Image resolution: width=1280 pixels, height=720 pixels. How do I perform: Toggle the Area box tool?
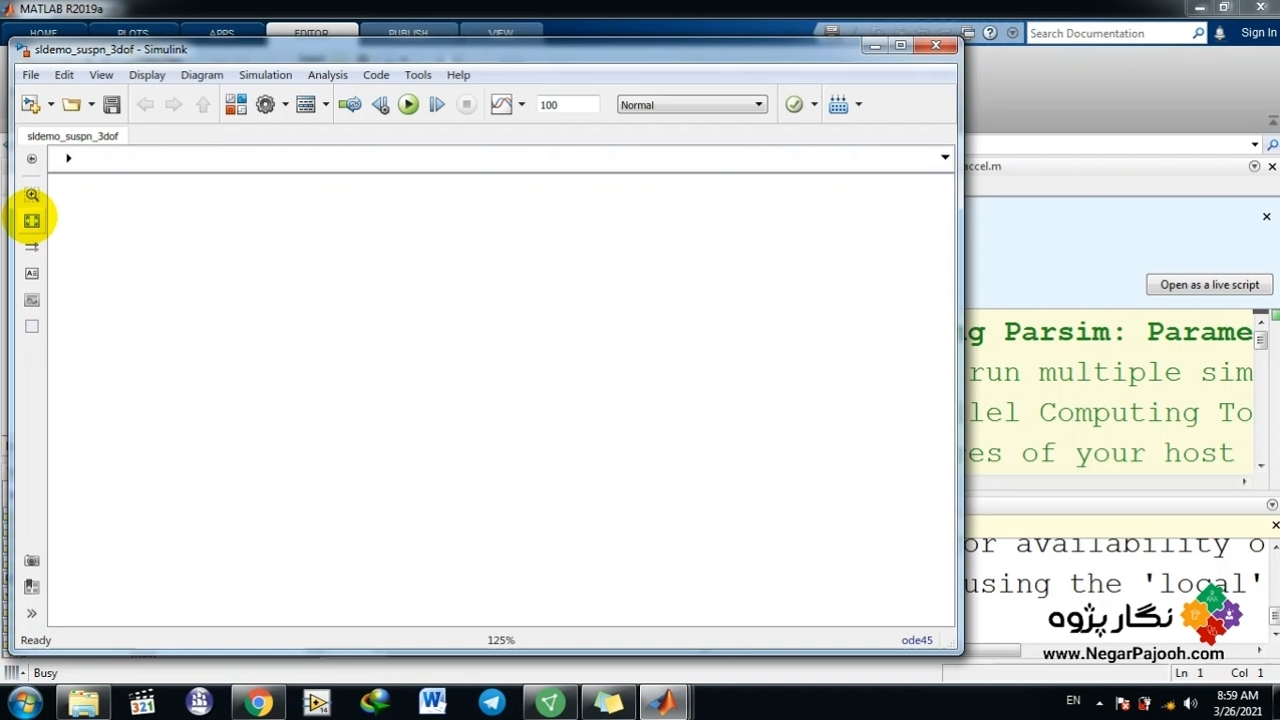32,326
